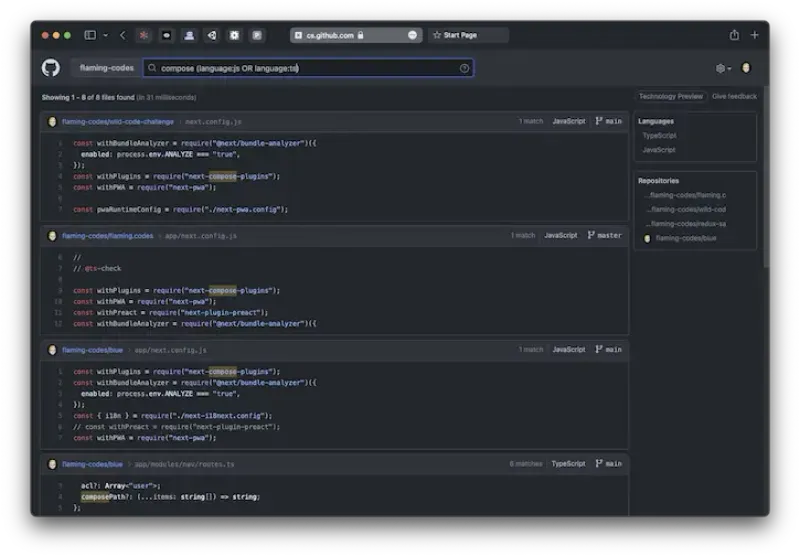Screen dimensions: 800x557
Task: Open the sidebar dropdown chevron
Action: (106, 35)
